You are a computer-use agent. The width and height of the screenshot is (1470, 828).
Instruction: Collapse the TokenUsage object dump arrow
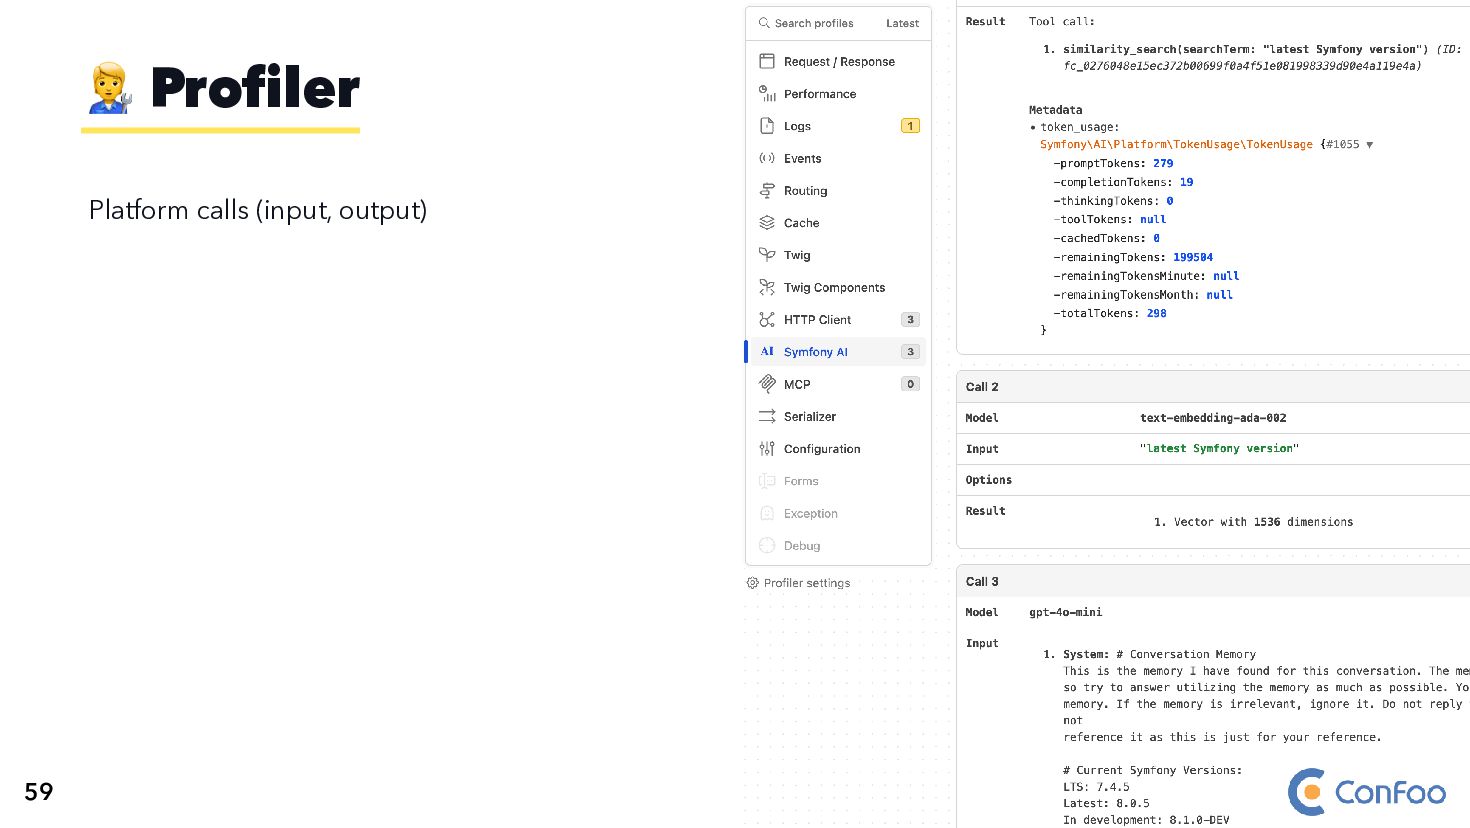[1369, 145]
